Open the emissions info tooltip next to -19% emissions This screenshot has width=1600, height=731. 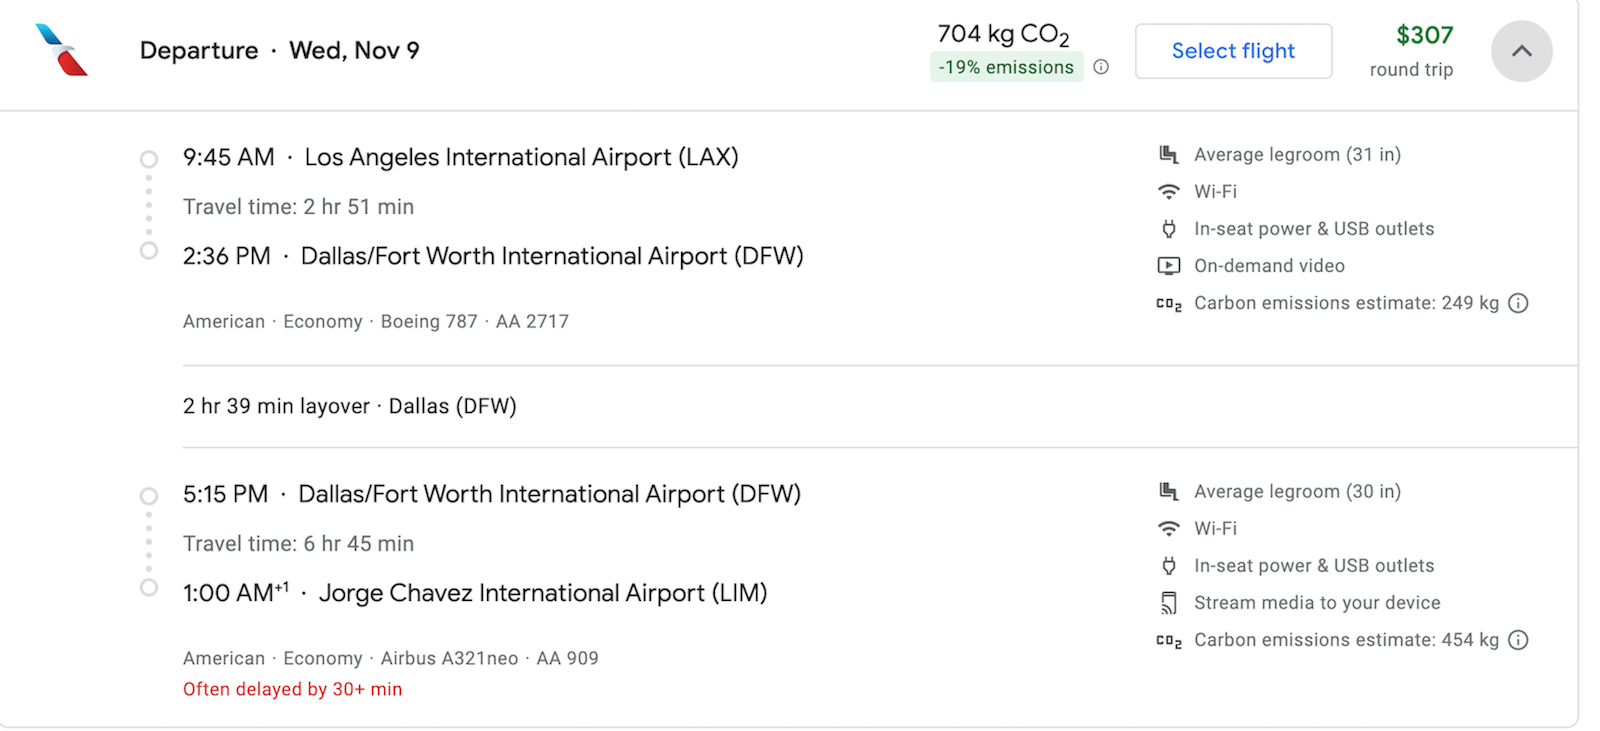click(1103, 67)
